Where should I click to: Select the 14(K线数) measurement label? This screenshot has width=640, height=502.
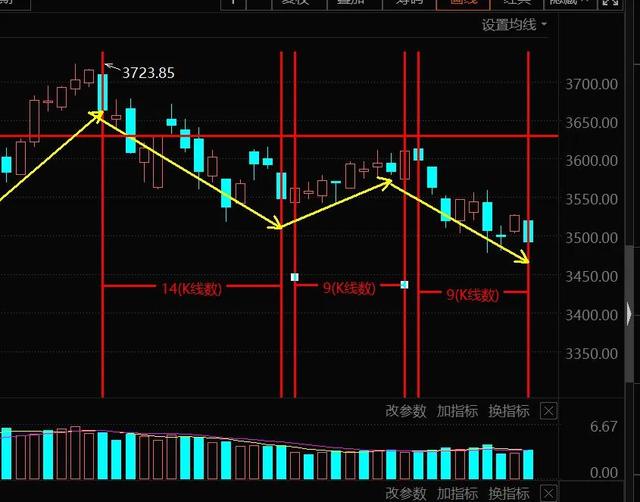point(191,289)
